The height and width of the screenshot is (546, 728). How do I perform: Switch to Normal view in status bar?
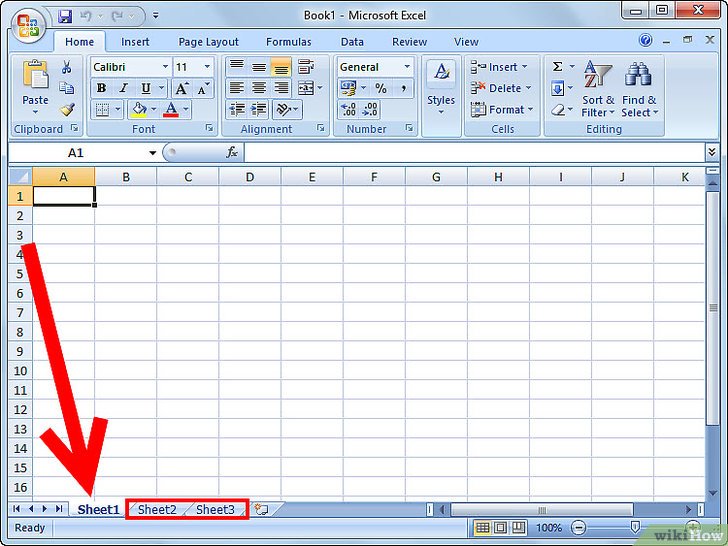point(482,527)
